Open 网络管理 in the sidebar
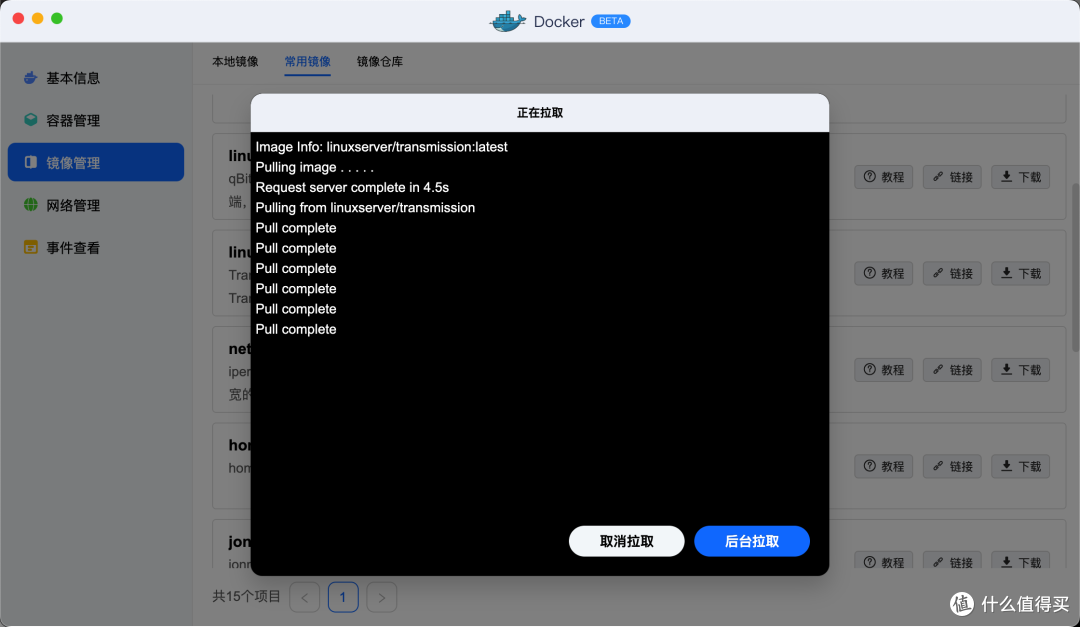 point(96,205)
